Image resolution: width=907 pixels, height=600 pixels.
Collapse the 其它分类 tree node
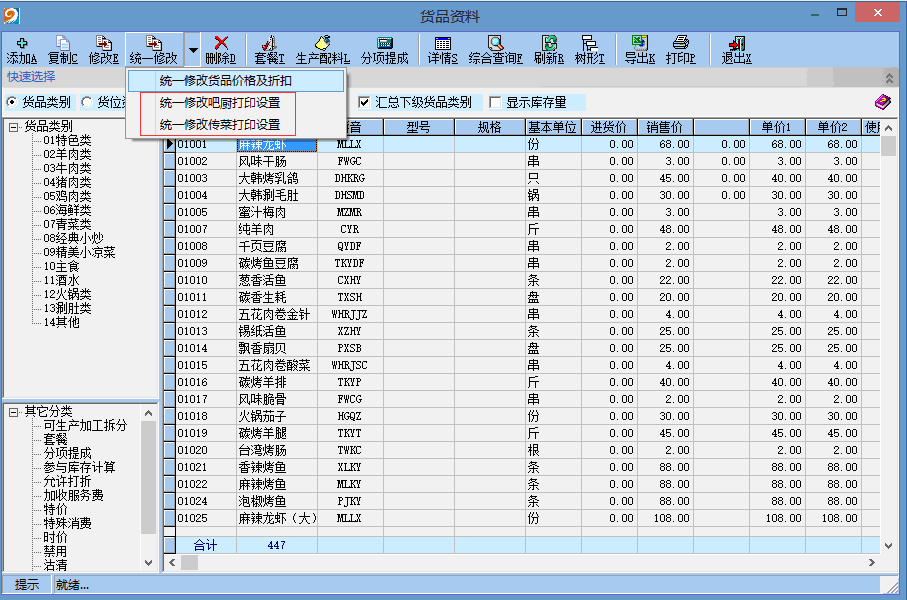[13, 412]
